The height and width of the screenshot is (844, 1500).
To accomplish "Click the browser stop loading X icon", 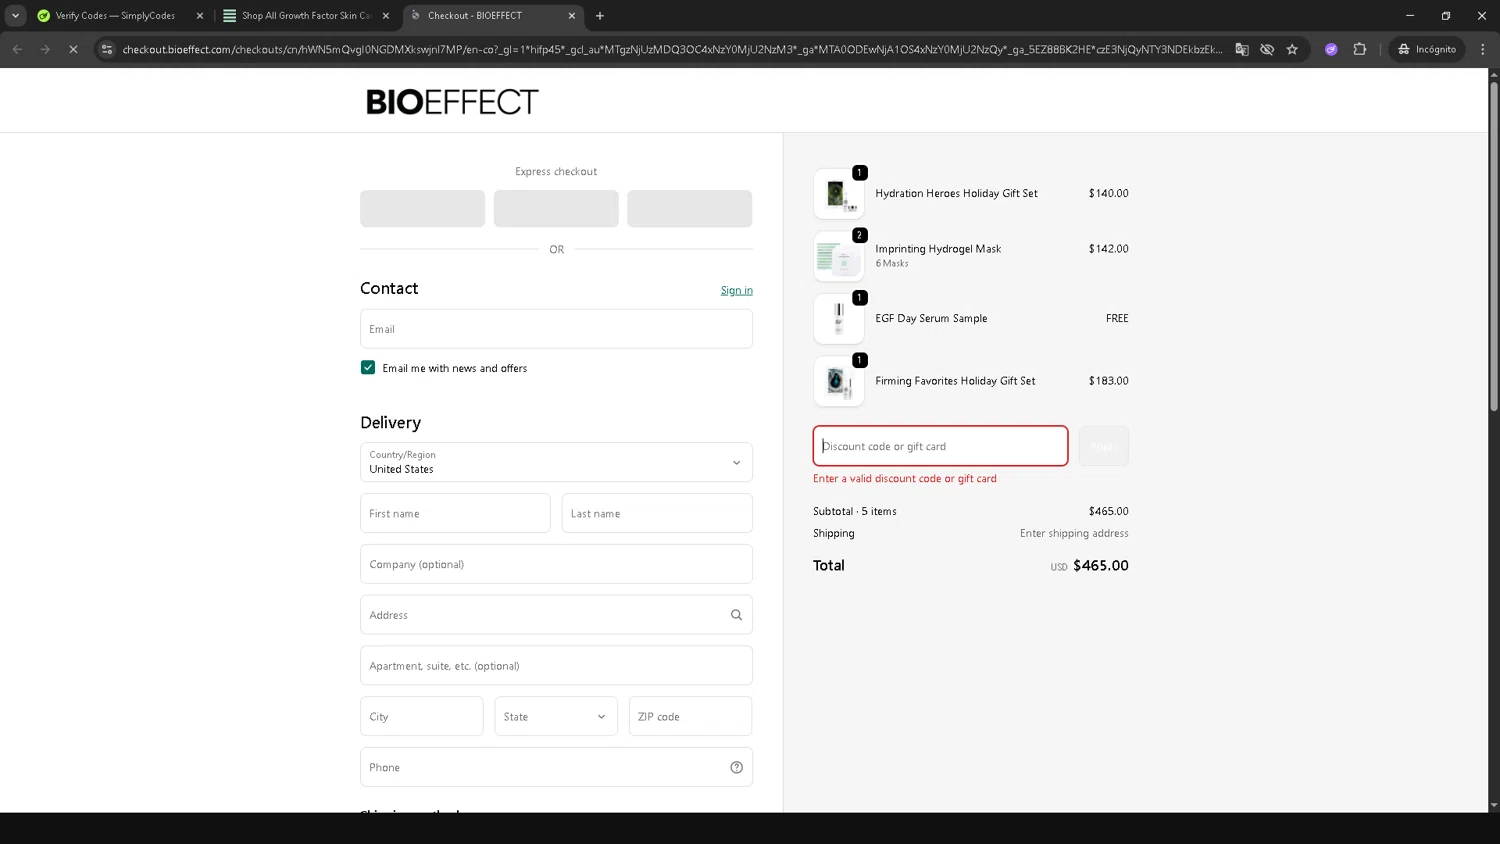I will tap(73, 49).
